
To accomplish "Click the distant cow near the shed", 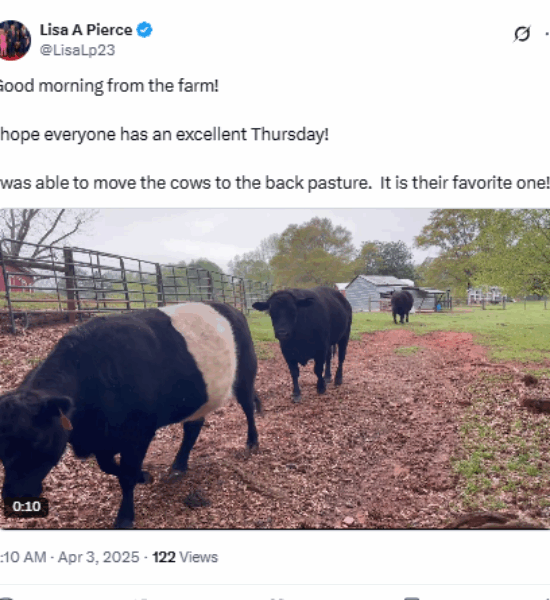I will tap(402, 307).
